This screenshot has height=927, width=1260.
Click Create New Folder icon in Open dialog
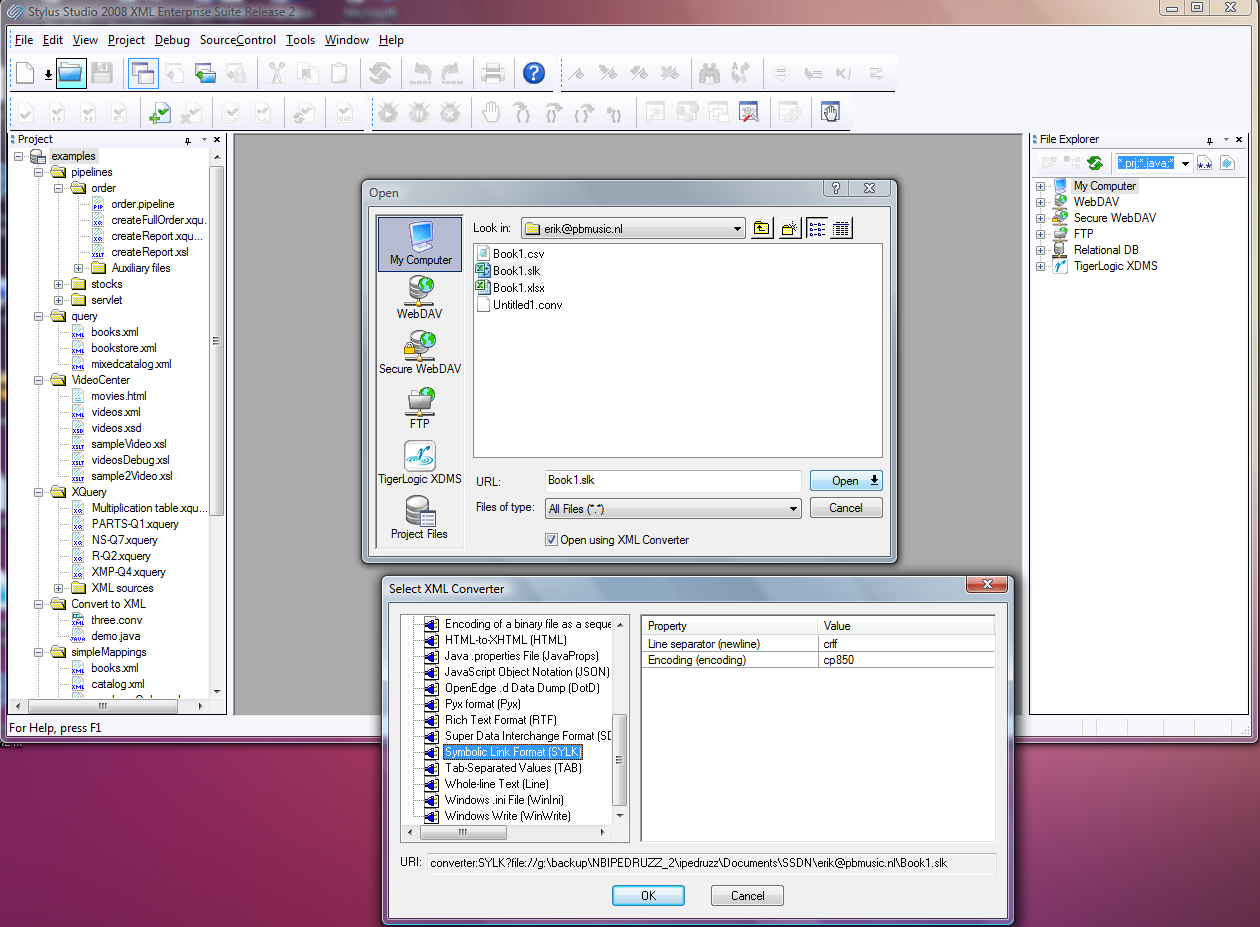(x=789, y=229)
